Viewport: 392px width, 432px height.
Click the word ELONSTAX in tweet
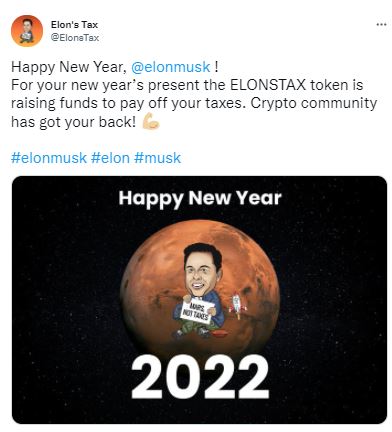(x=268, y=85)
